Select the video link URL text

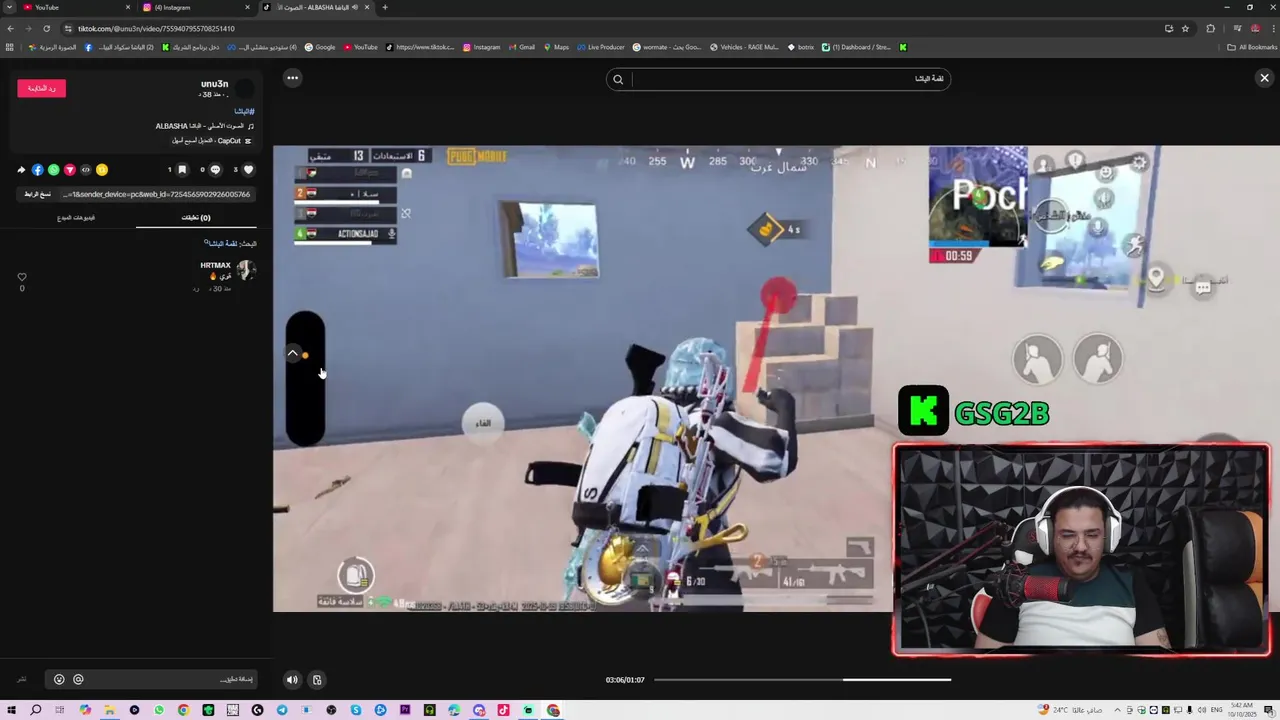[157, 194]
